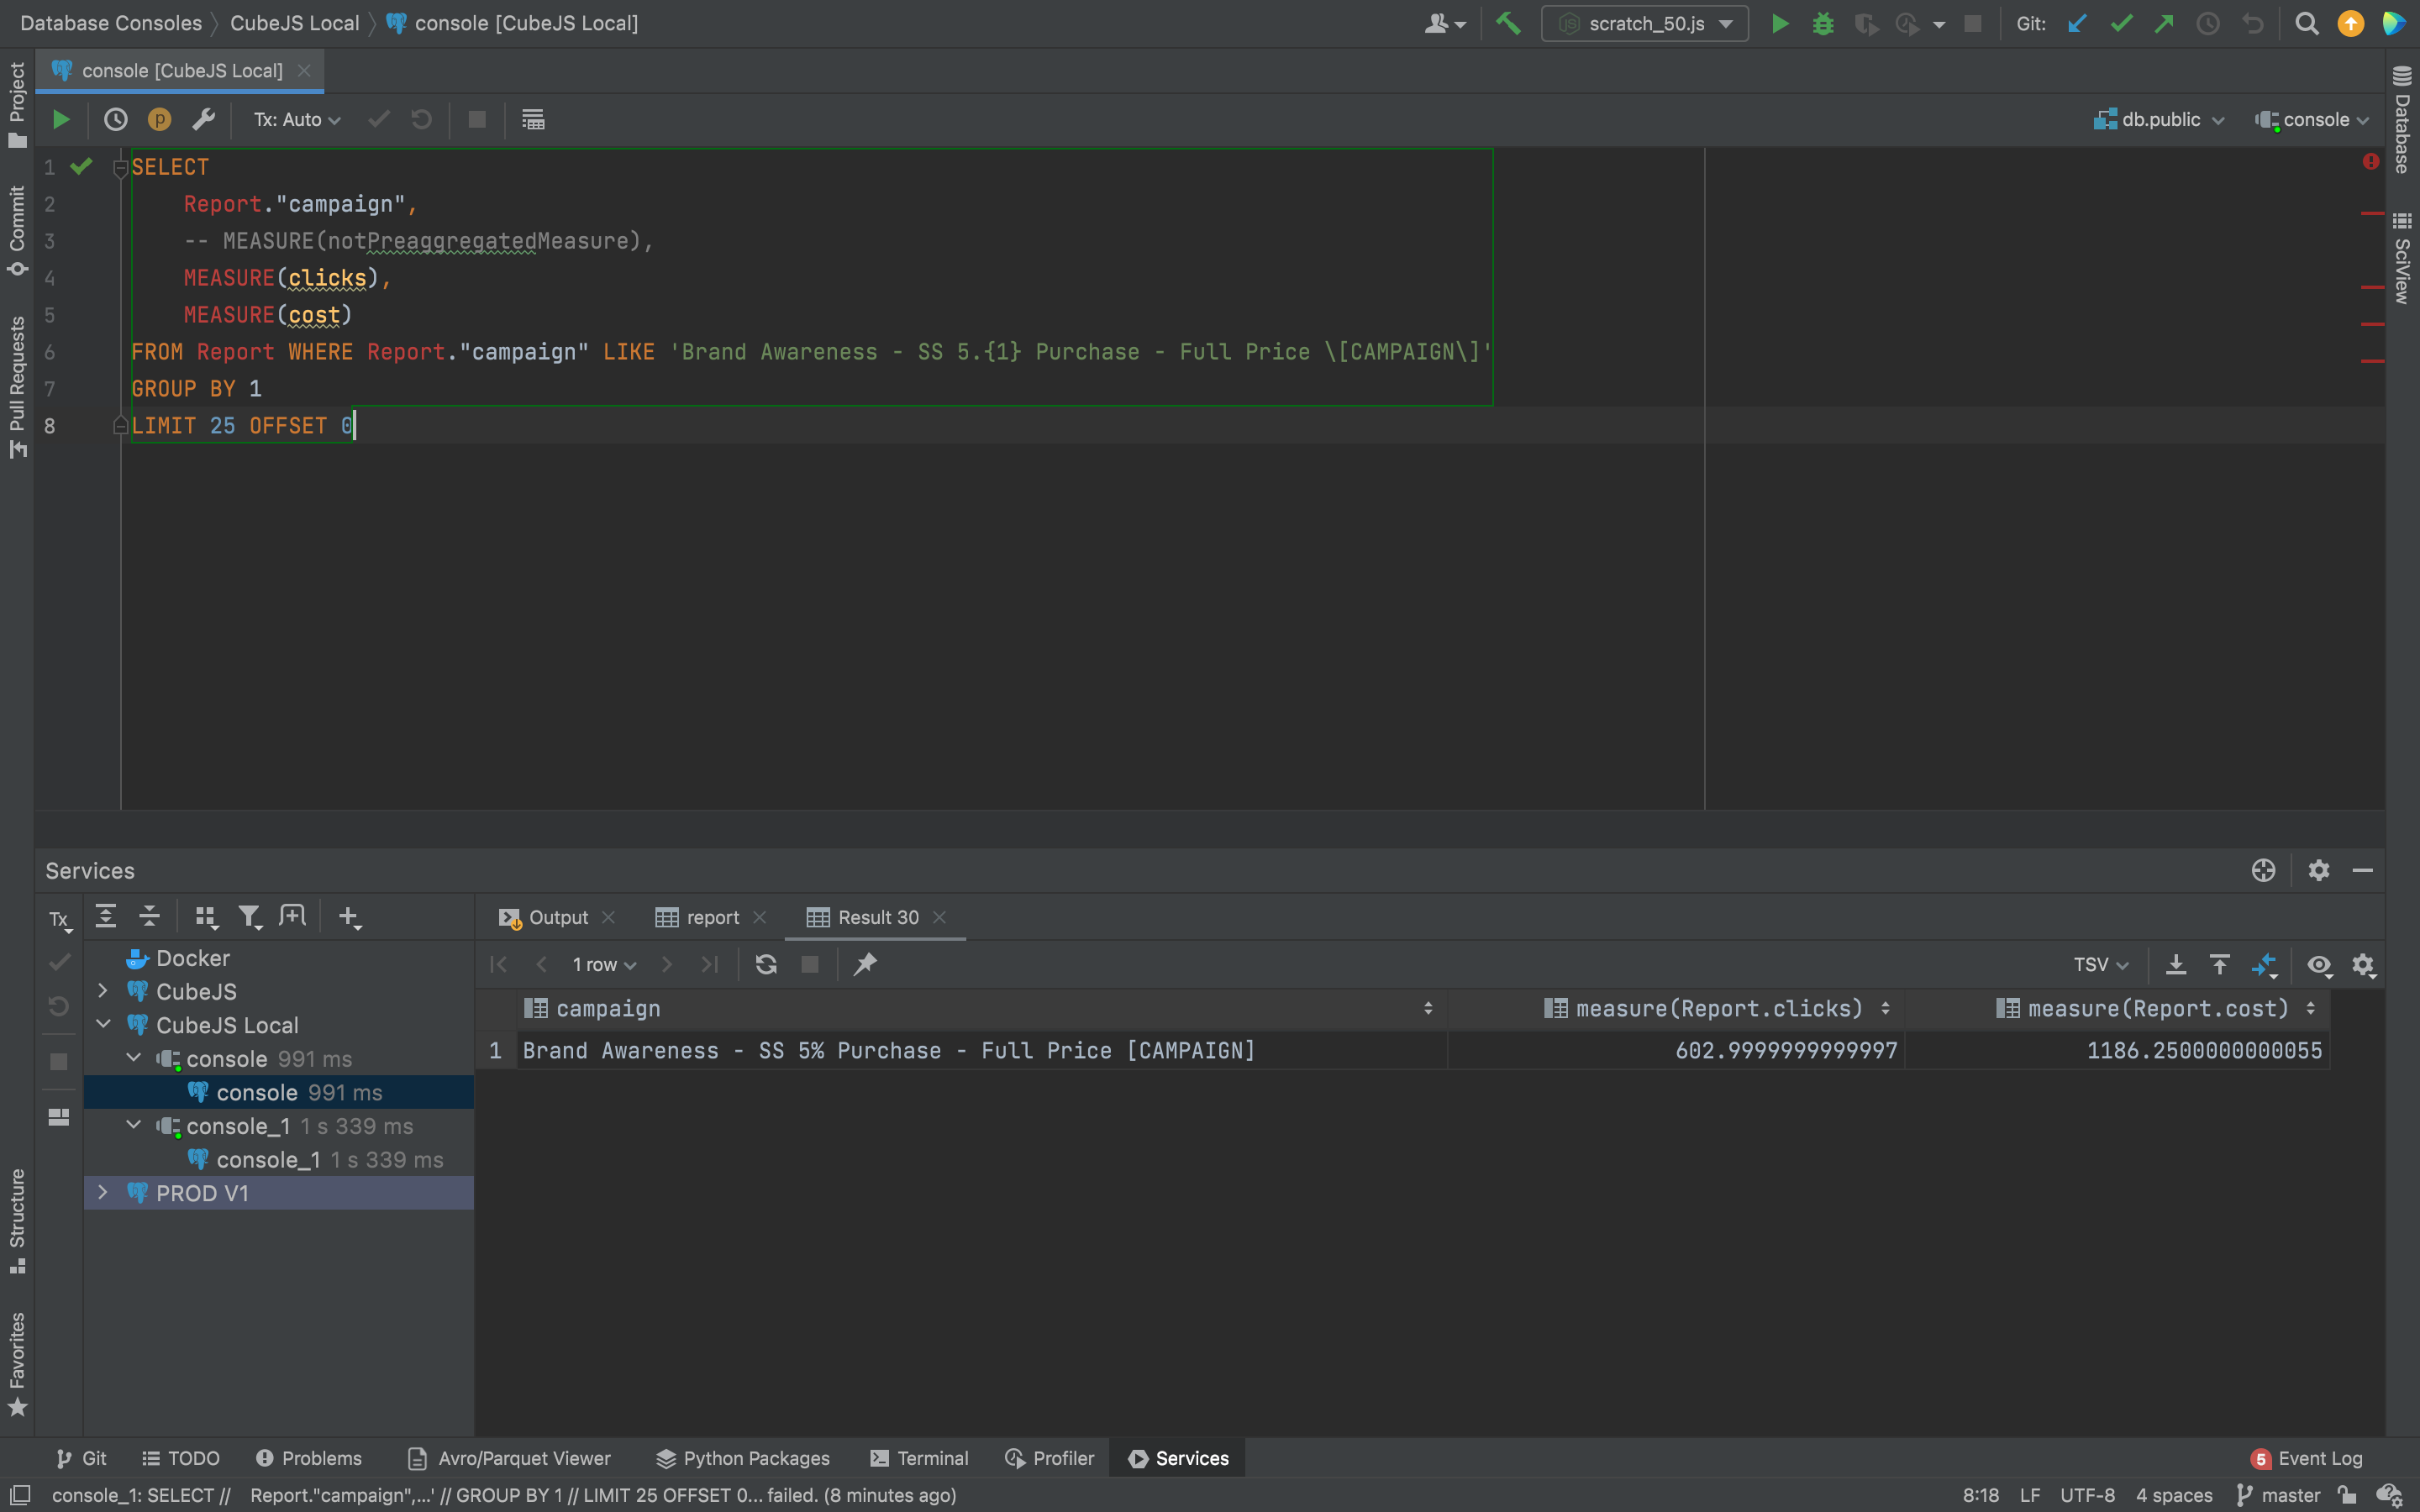Open Search Everywhere magnifier icon
Screen dimensions: 2420x1512
click(x=2307, y=23)
